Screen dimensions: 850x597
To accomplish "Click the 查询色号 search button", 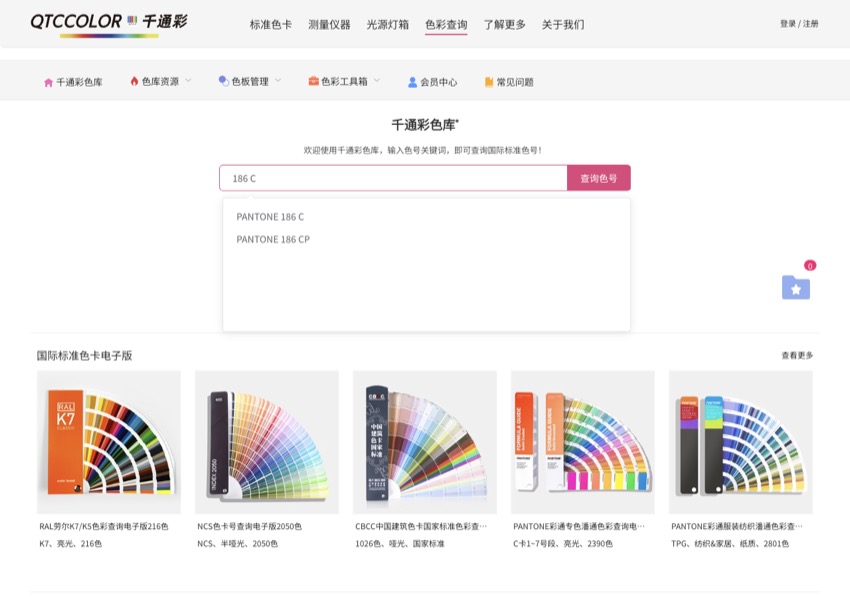I will 598,178.
